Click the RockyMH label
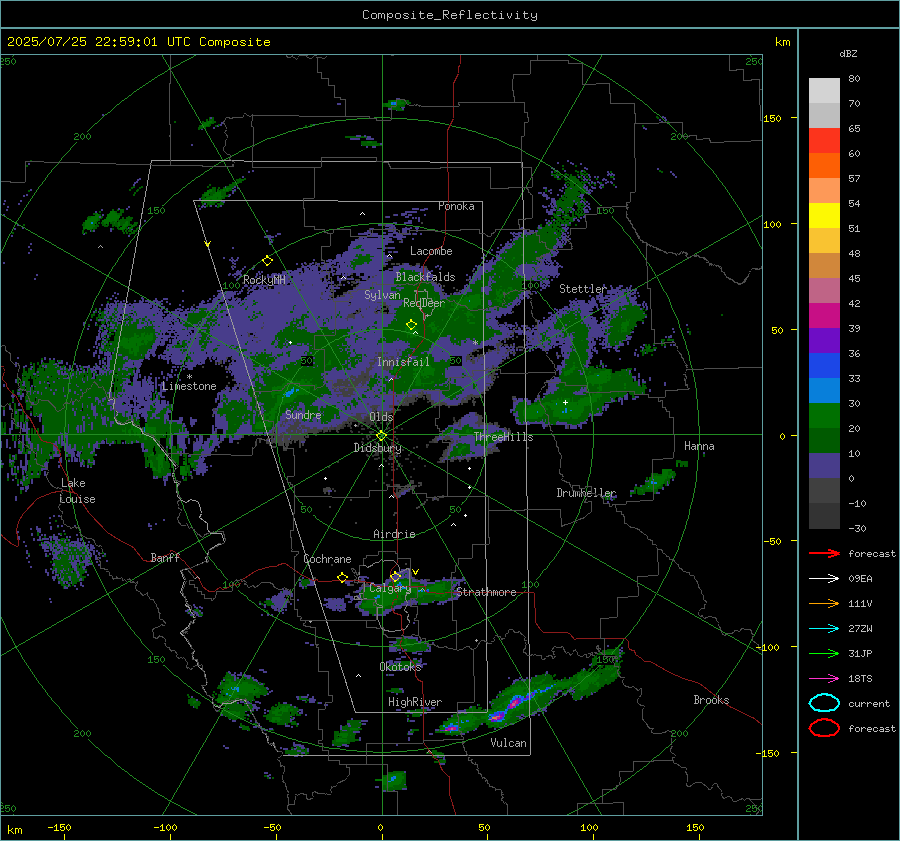 point(264,280)
